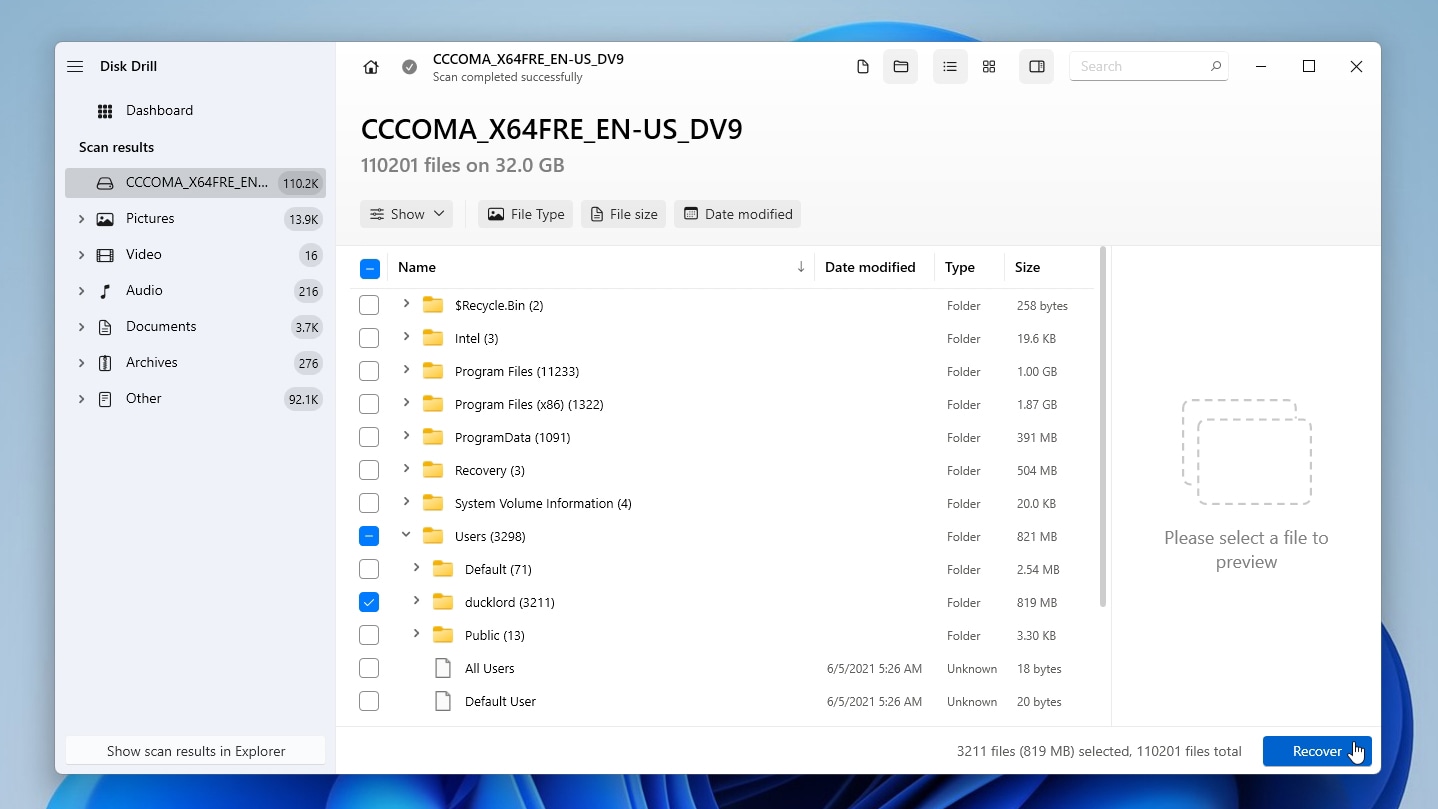Click the Archives category icon
The image size is (1438, 809).
[105, 363]
